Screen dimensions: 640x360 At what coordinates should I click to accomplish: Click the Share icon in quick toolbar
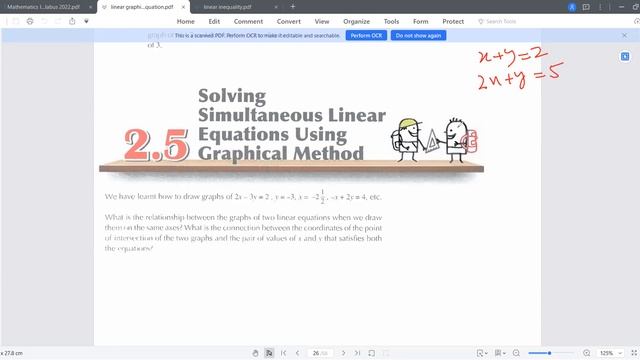click(72, 21)
